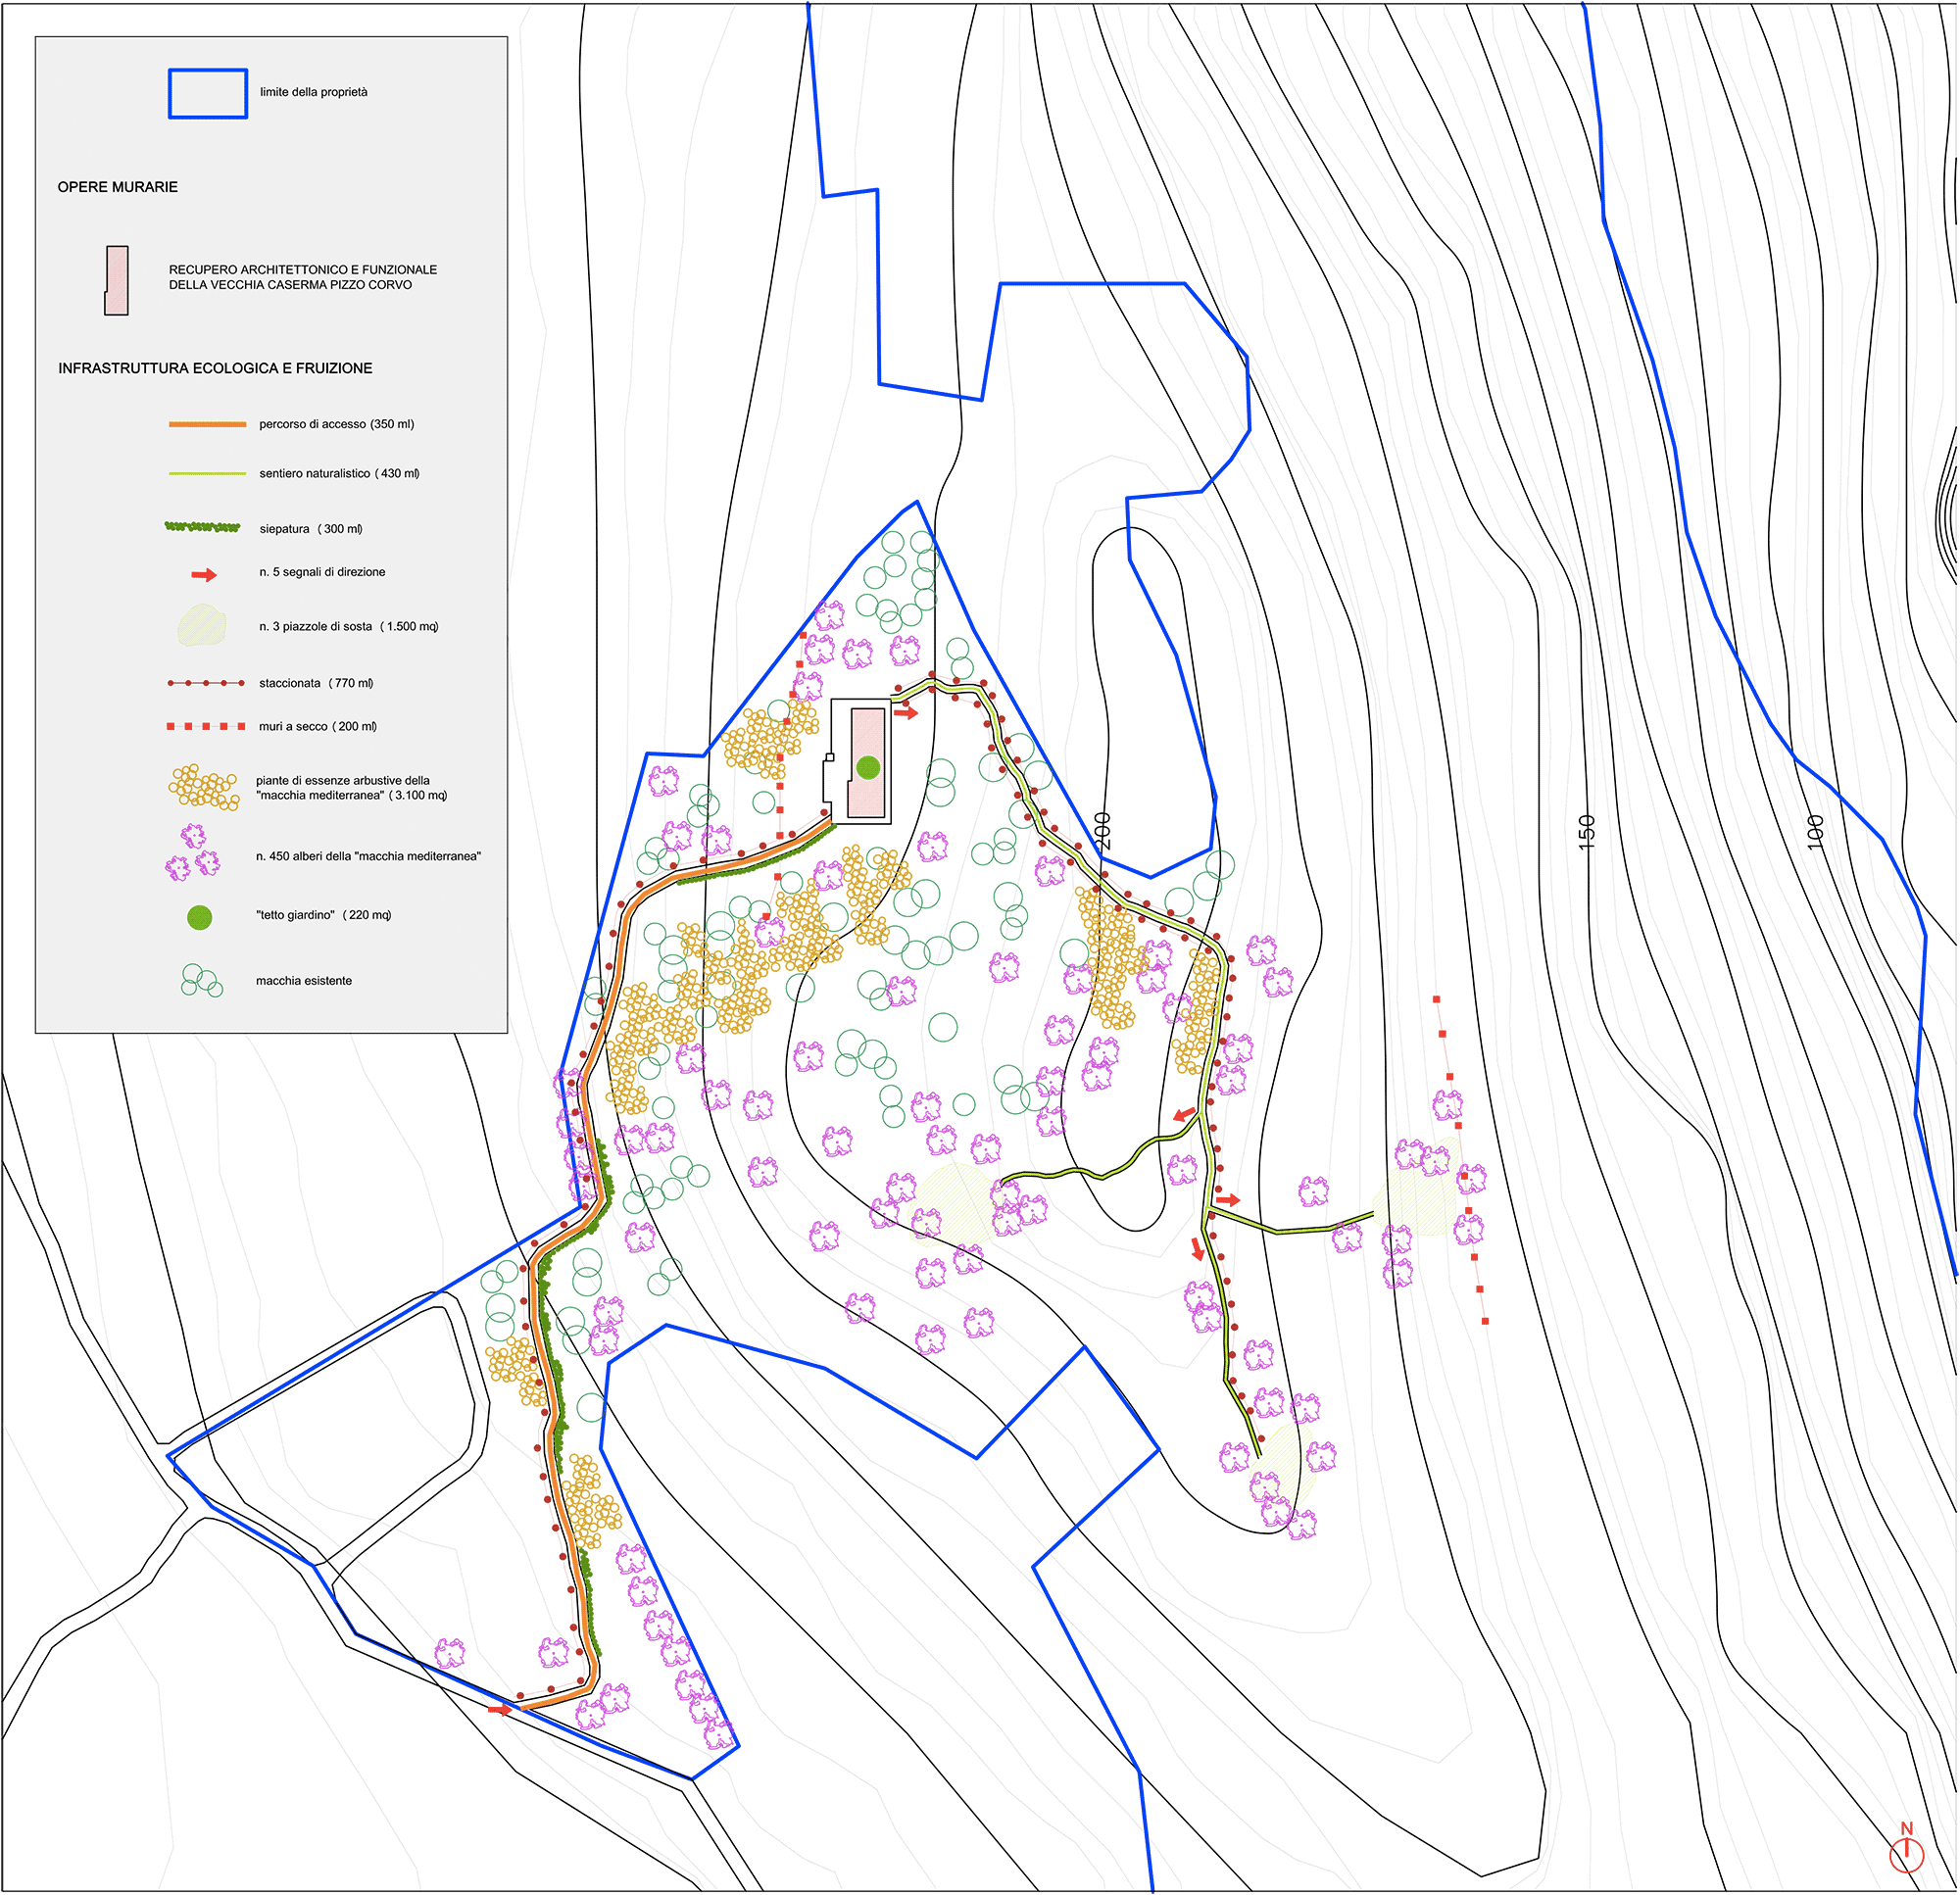Click the 'OPERE MURARIE' heading
This screenshot has height=1895, width=1960.
[118, 187]
